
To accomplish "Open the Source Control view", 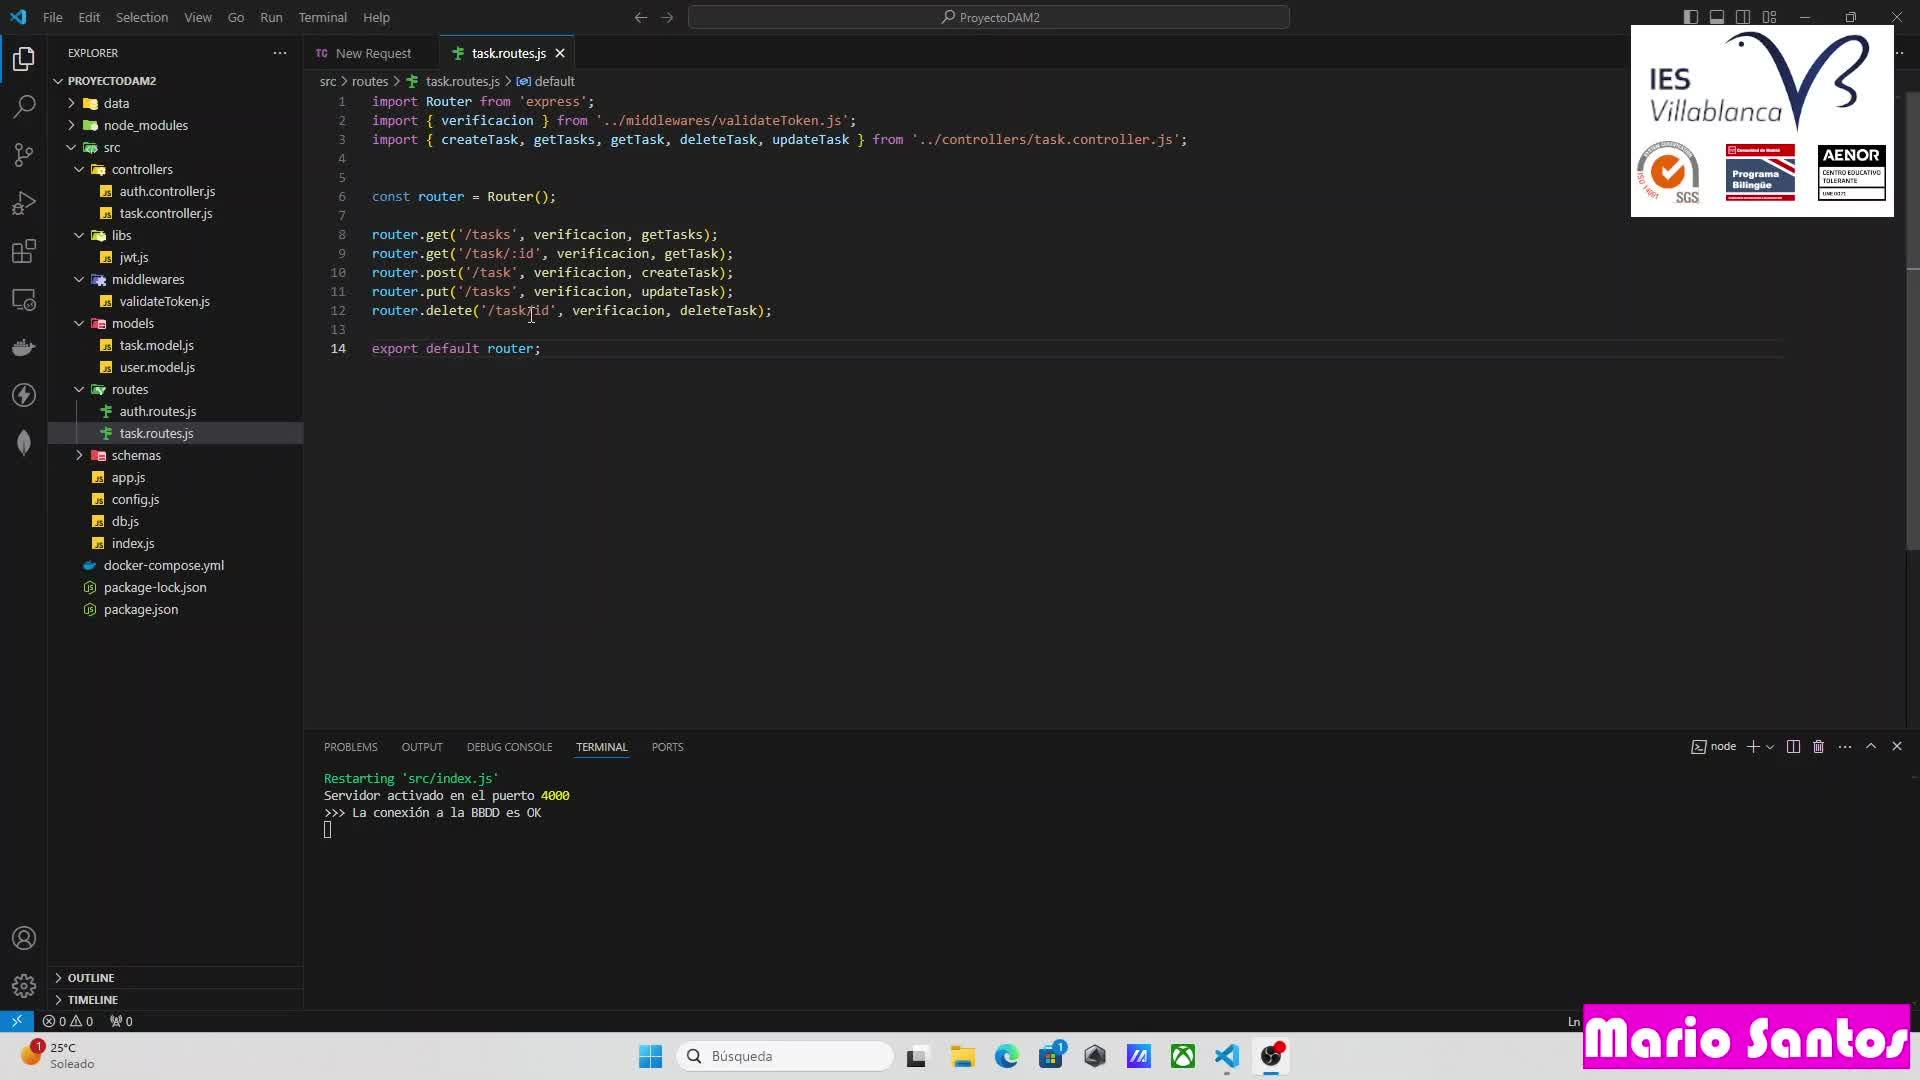I will [x=24, y=154].
